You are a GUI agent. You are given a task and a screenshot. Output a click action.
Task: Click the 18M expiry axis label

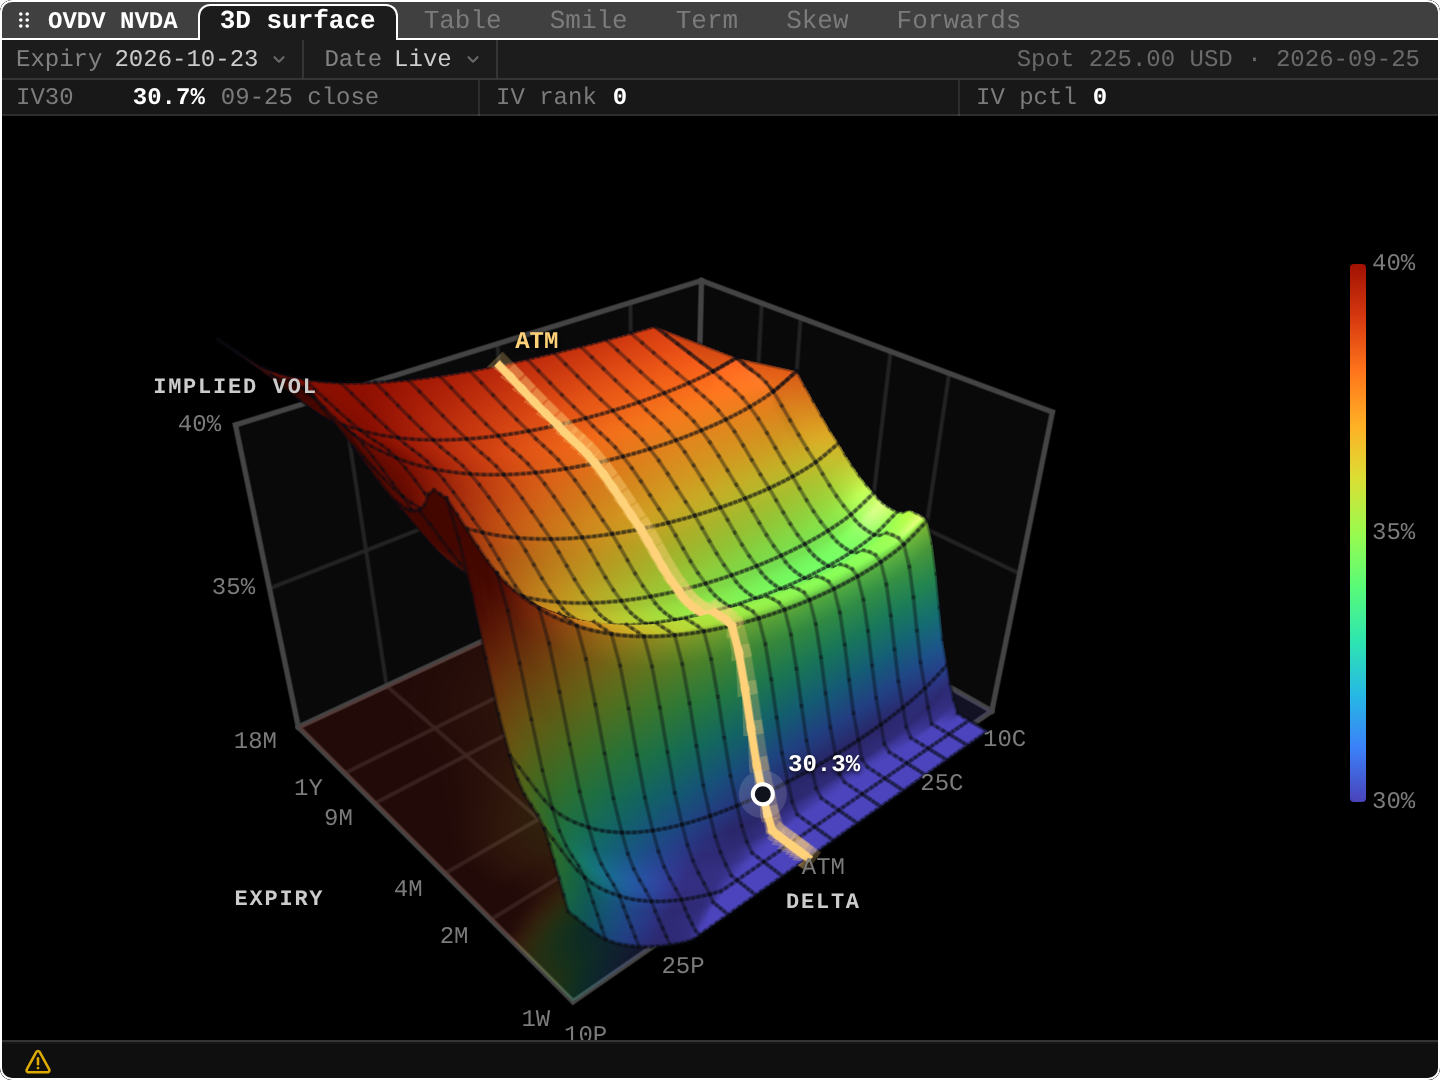point(255,740)
